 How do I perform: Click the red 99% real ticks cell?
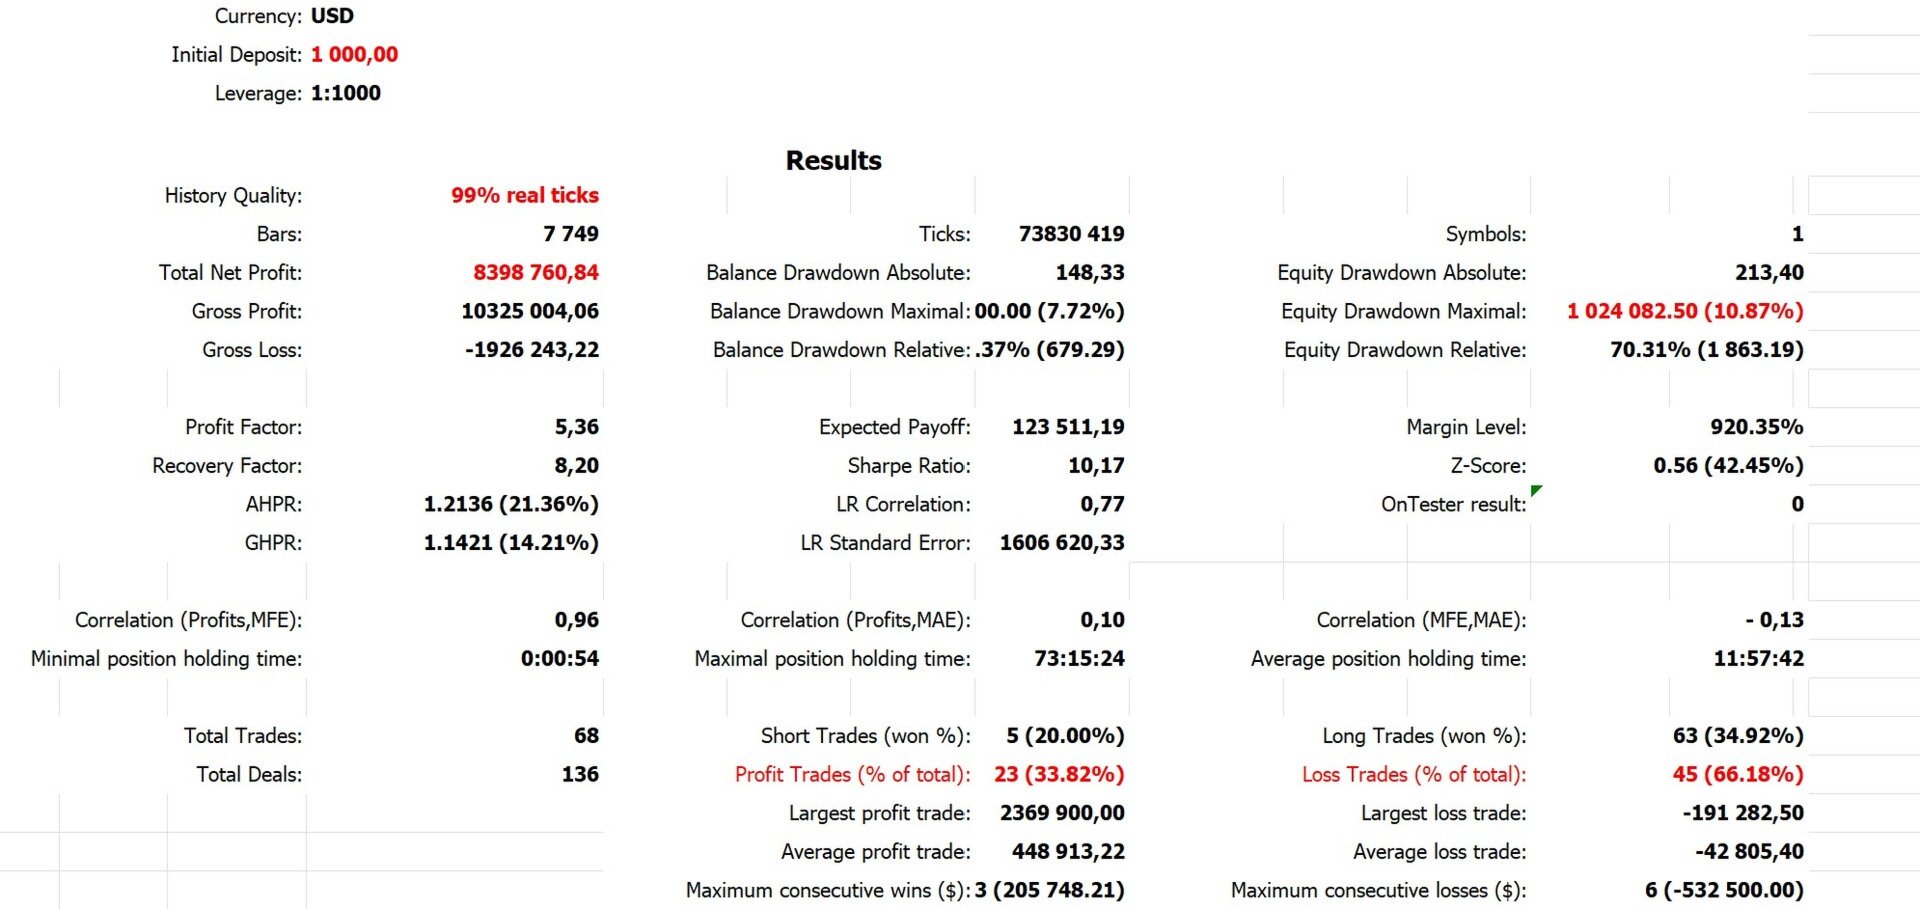click(524, 195)
